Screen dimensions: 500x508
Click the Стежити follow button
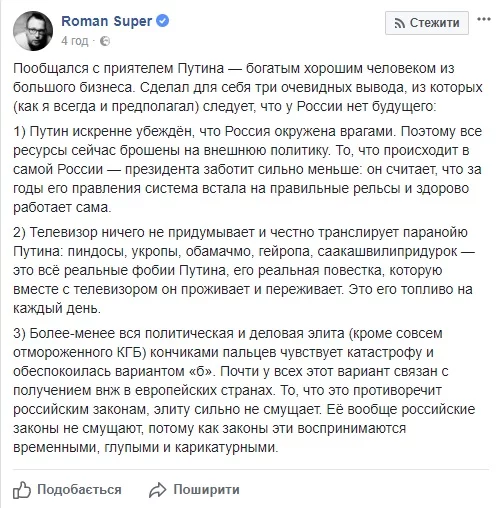coord(427,23)
